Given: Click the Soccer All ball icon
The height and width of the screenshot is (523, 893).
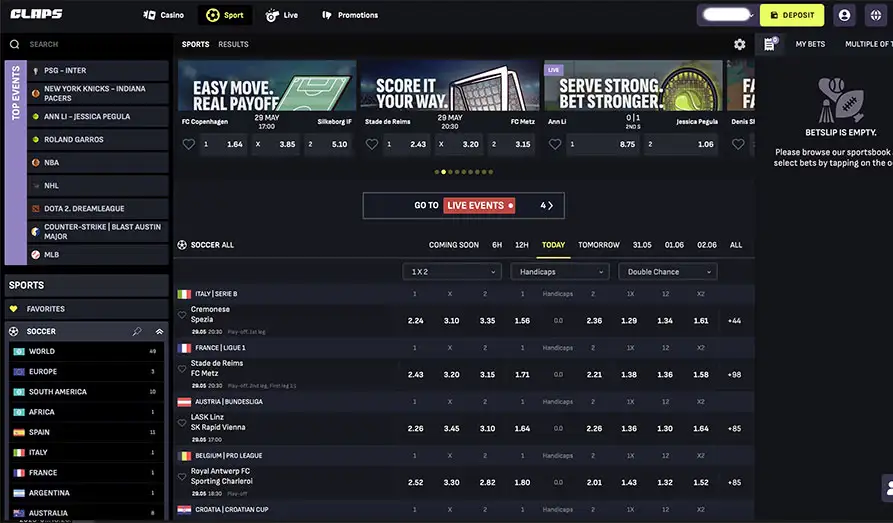Looking at the screenshot, I should 182,244.
